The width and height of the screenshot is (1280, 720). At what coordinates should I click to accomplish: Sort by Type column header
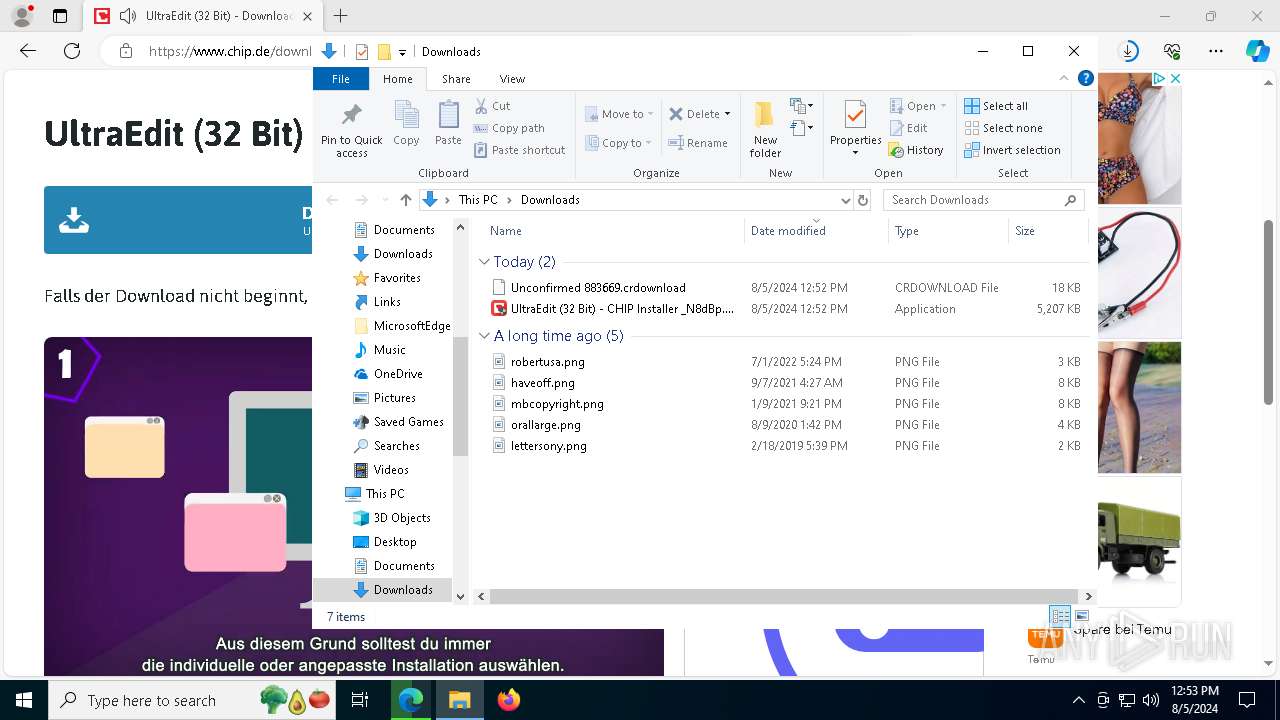(x=948, y=231)
